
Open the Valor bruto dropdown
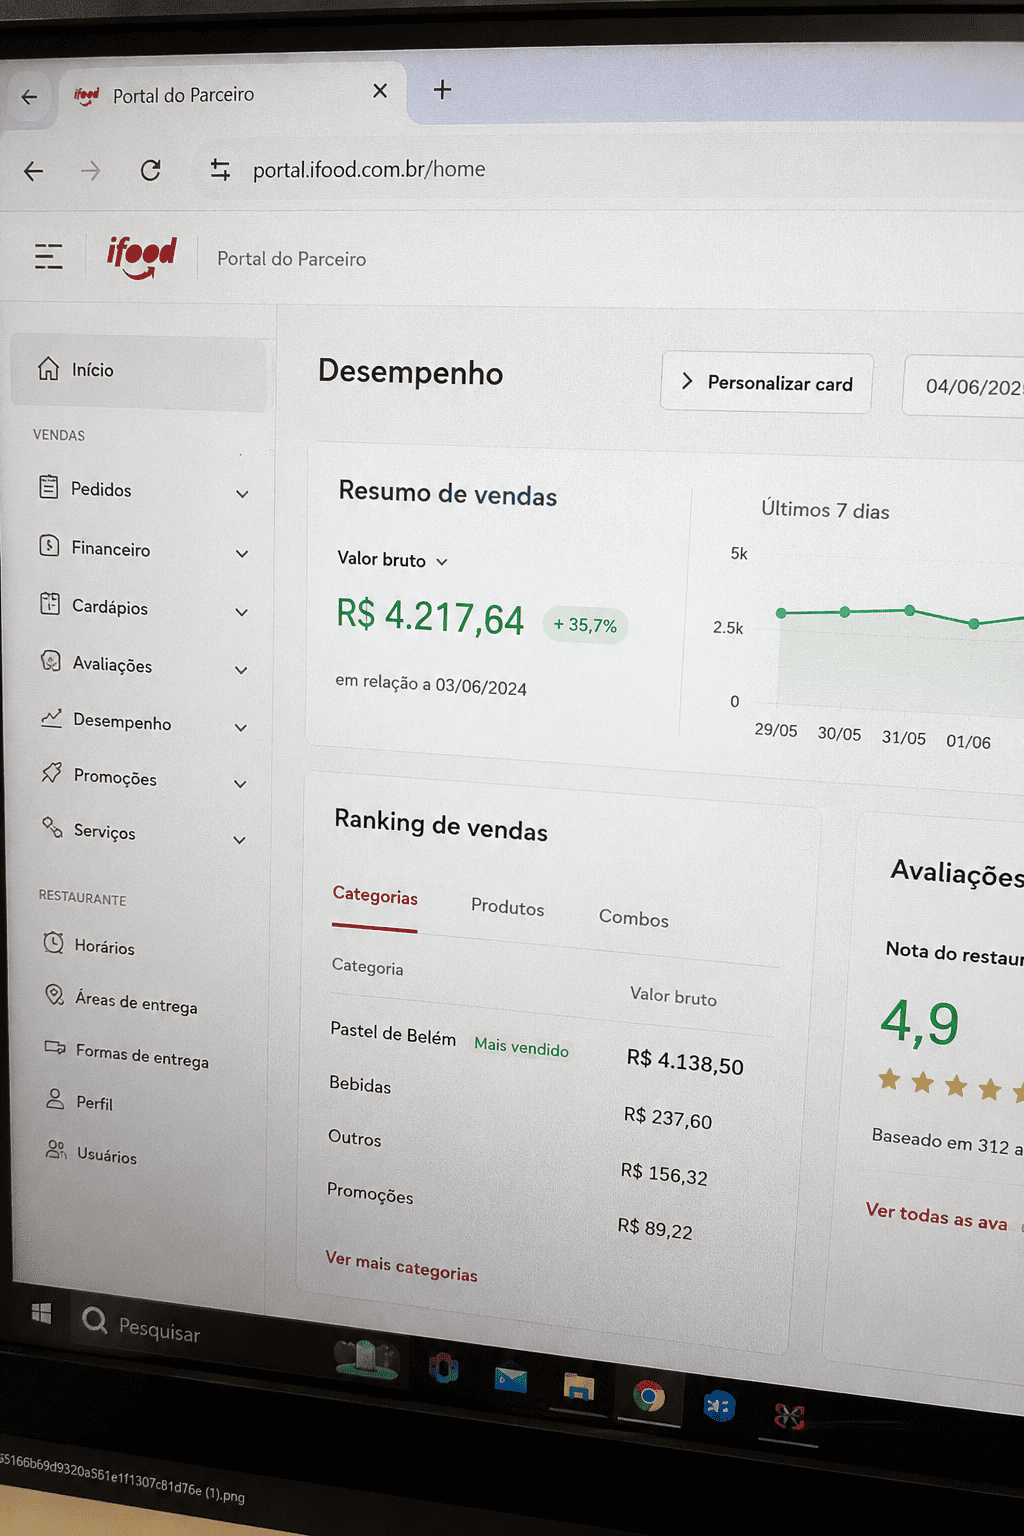click(x=392, y=560)
